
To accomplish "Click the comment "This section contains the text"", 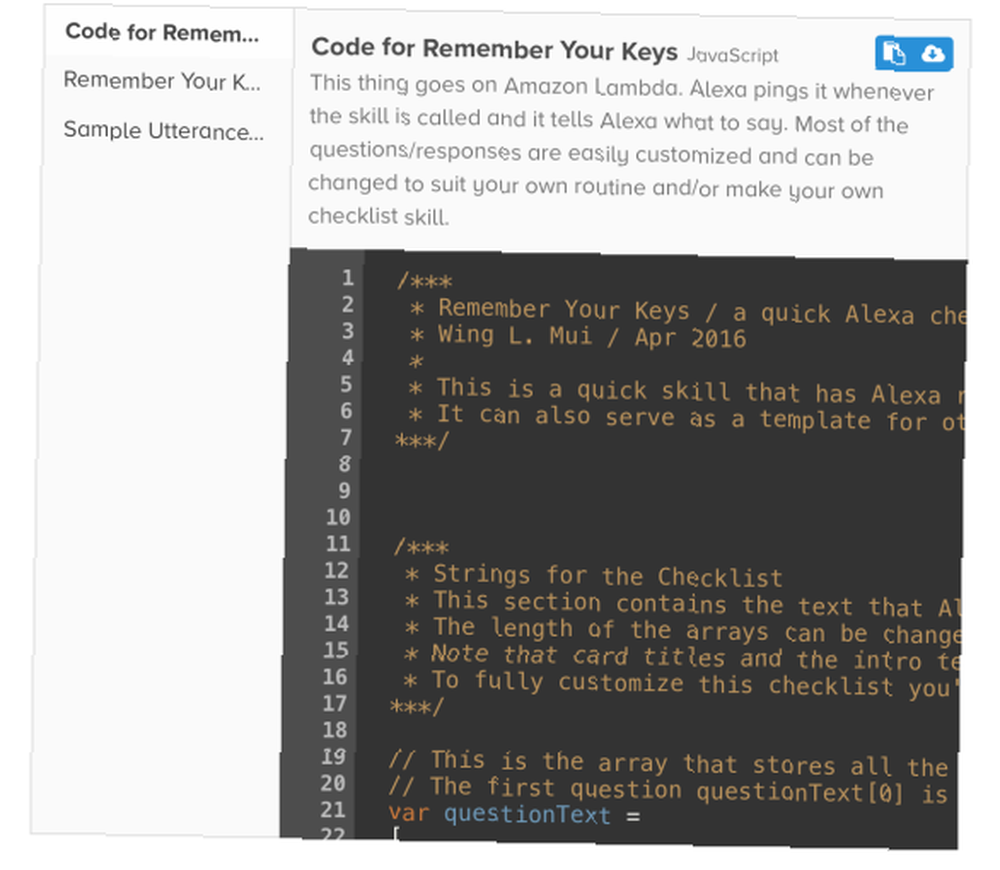I will tap(682, 605).
